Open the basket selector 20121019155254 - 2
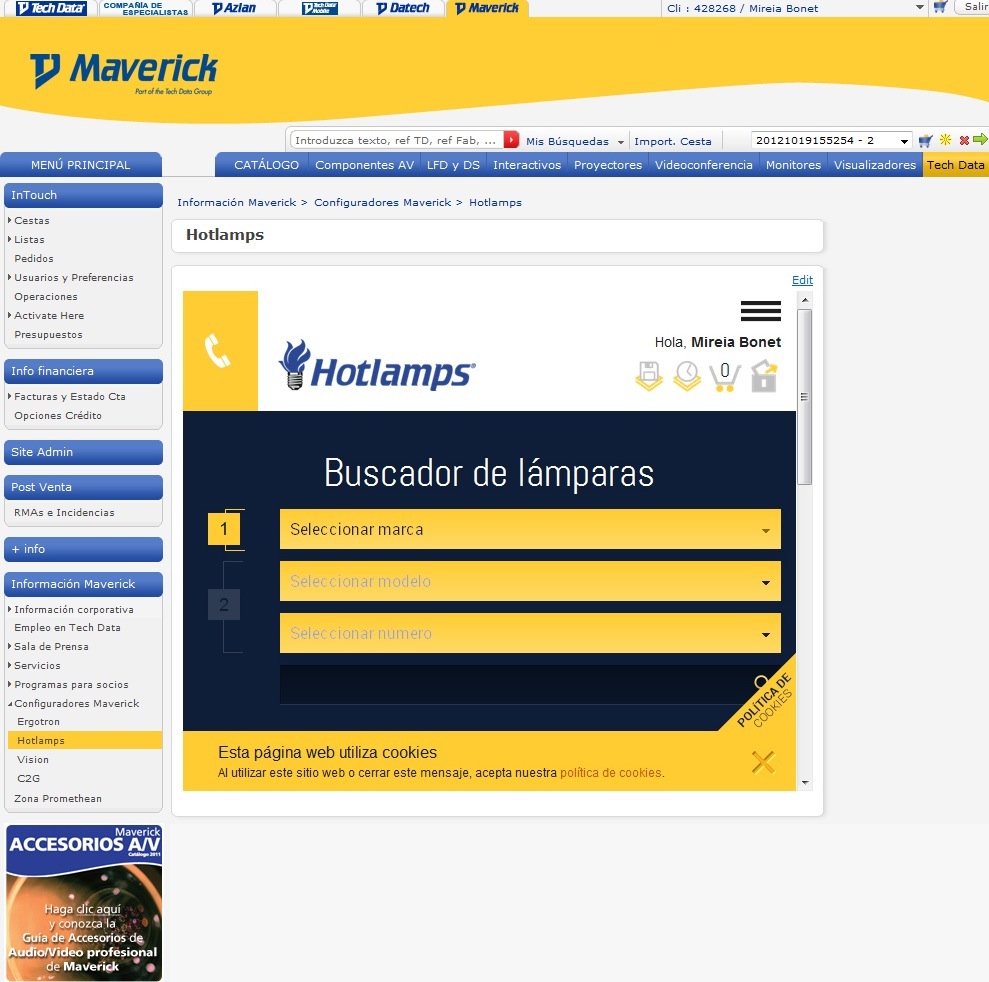 point(831,141)
